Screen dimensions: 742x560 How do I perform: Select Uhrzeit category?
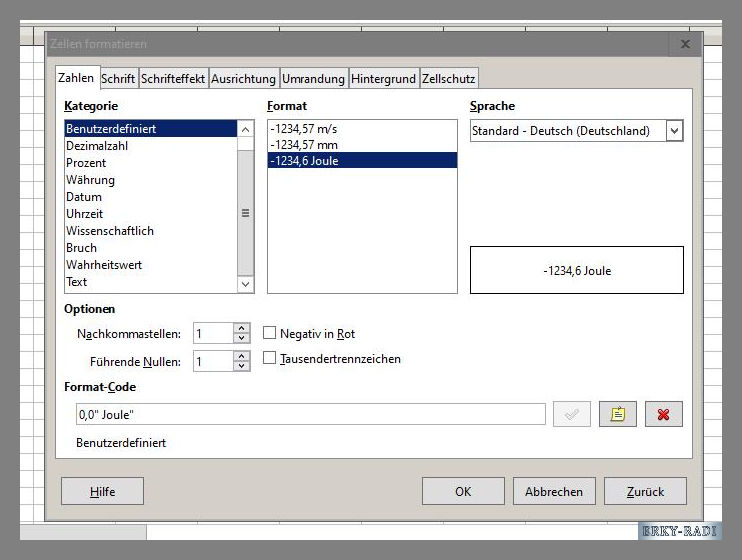point(150,214)
